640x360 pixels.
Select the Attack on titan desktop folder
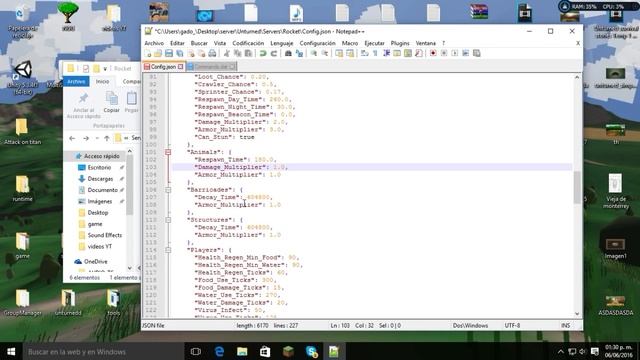point(22,131)
